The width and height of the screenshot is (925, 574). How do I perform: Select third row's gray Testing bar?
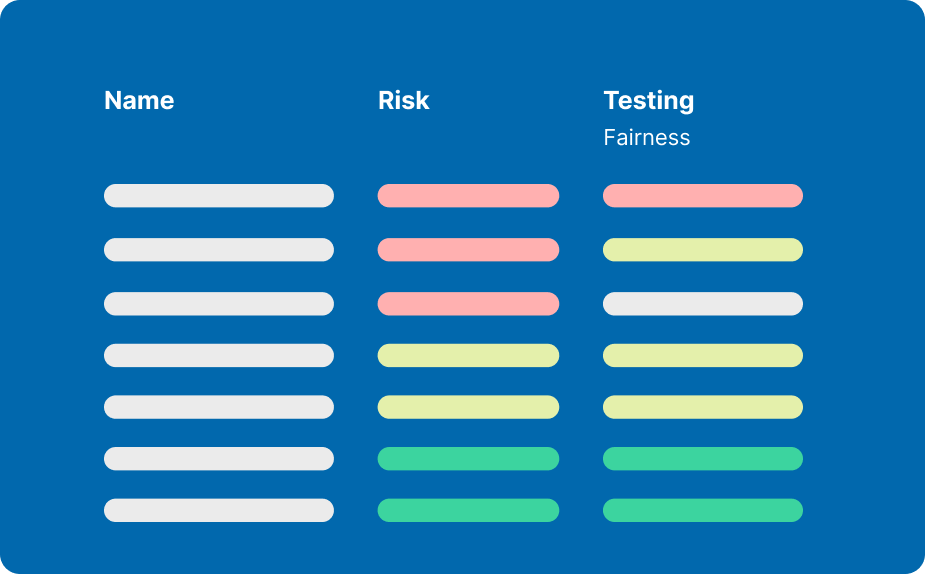(702, 304)
